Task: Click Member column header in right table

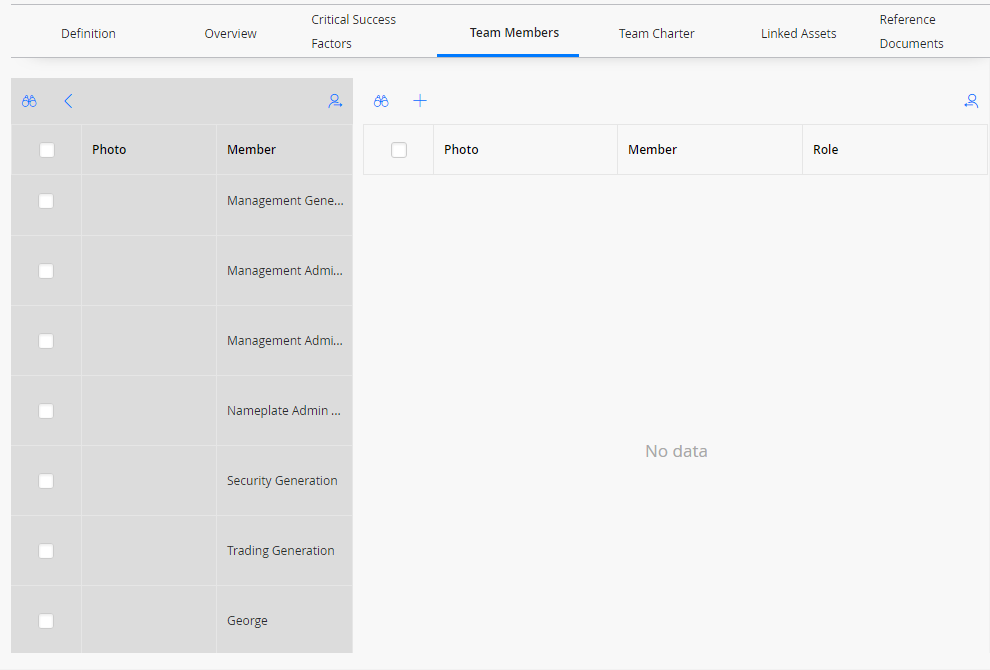Action: pyautogui.click(x=652, y=150)
